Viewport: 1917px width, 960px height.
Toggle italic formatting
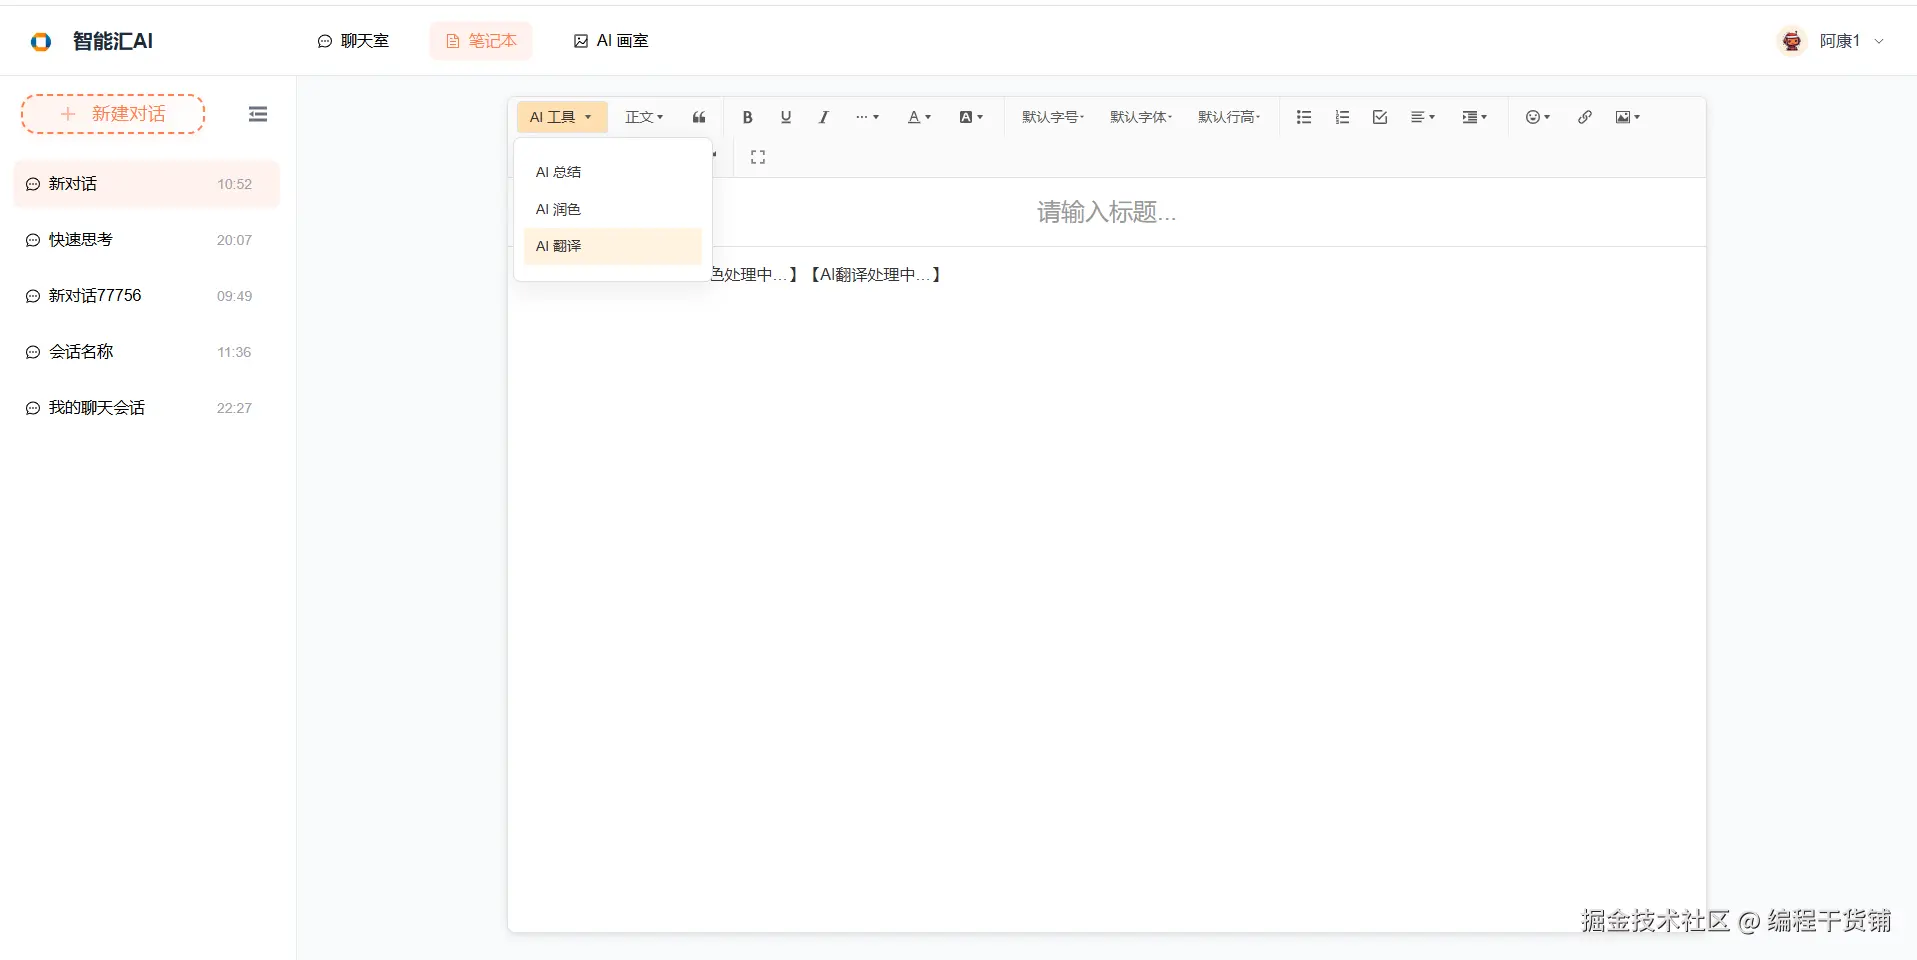[823, 117]
